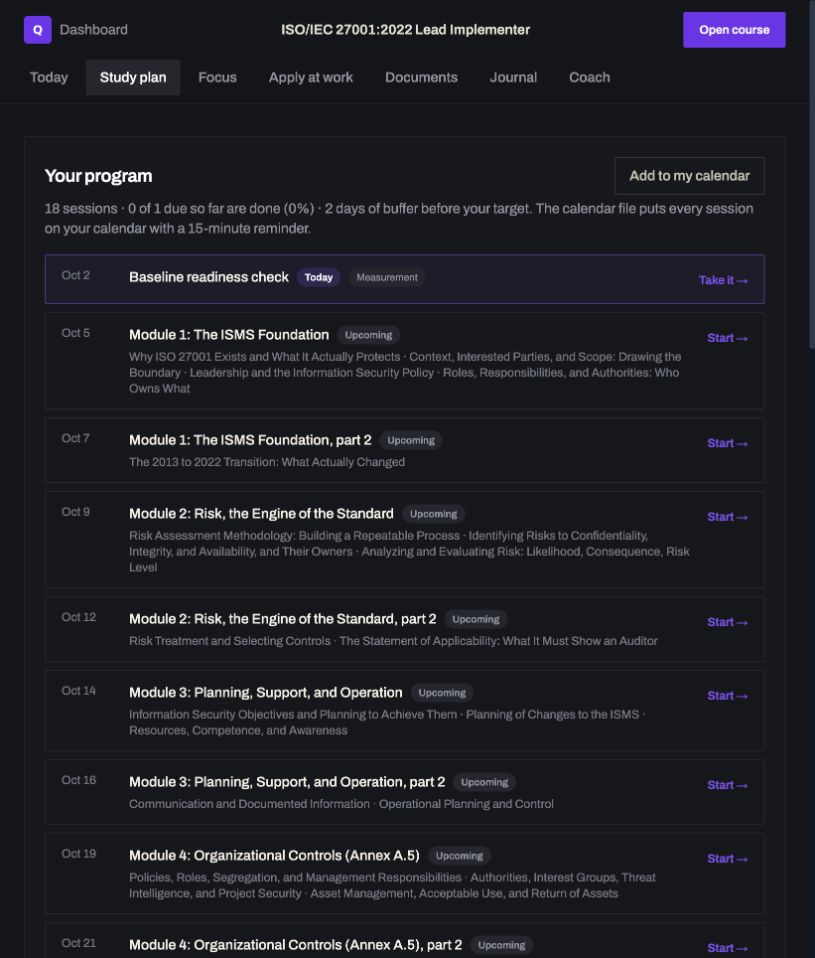Switch to the Today tab
Viewport: 815px width, 958px height.
[x=49, y=78]
